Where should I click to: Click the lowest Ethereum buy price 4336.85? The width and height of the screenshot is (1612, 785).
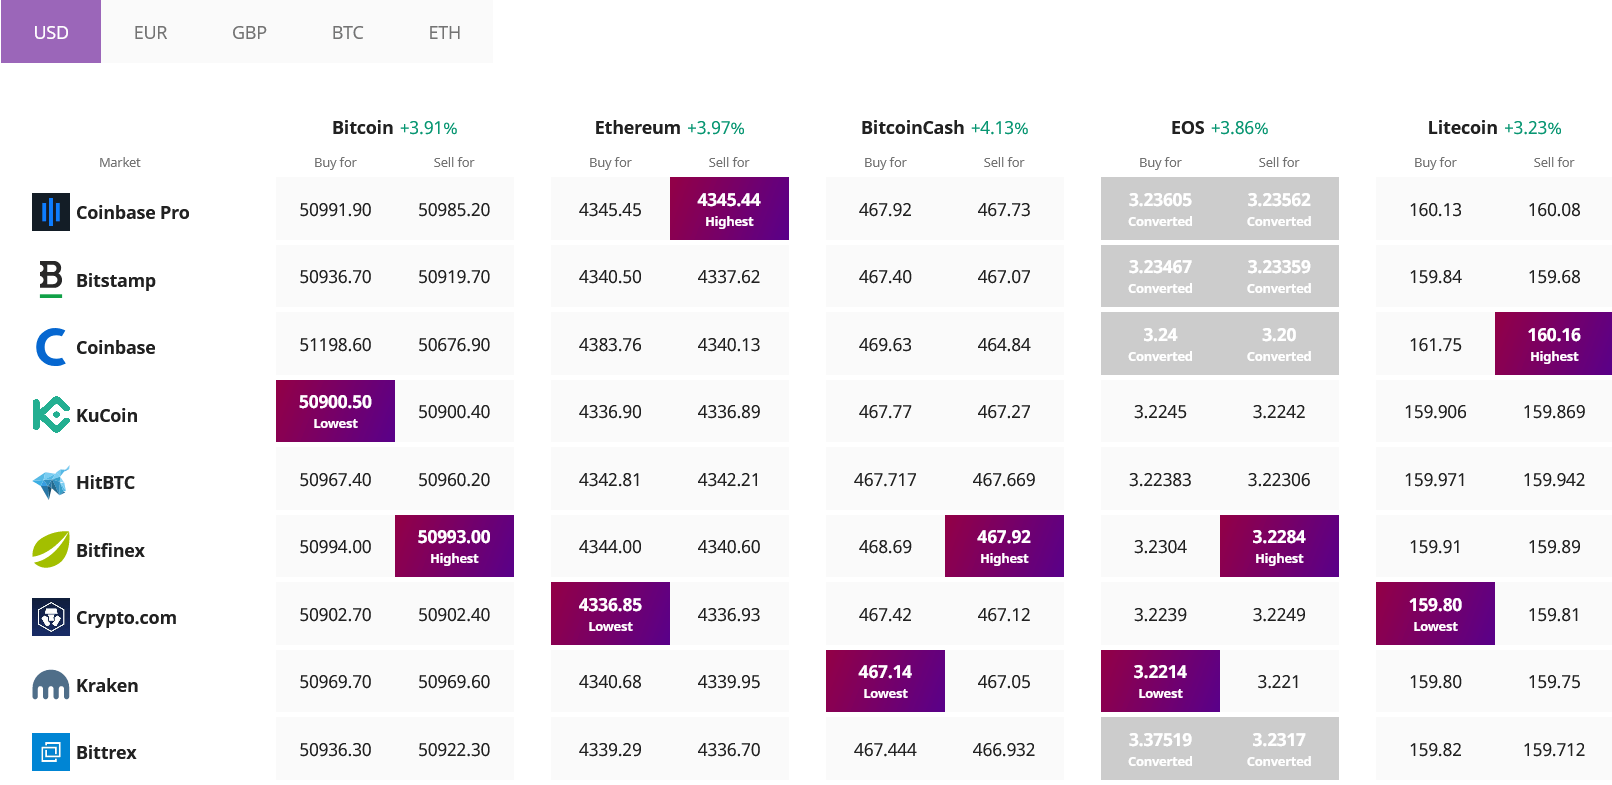[610, 614]
